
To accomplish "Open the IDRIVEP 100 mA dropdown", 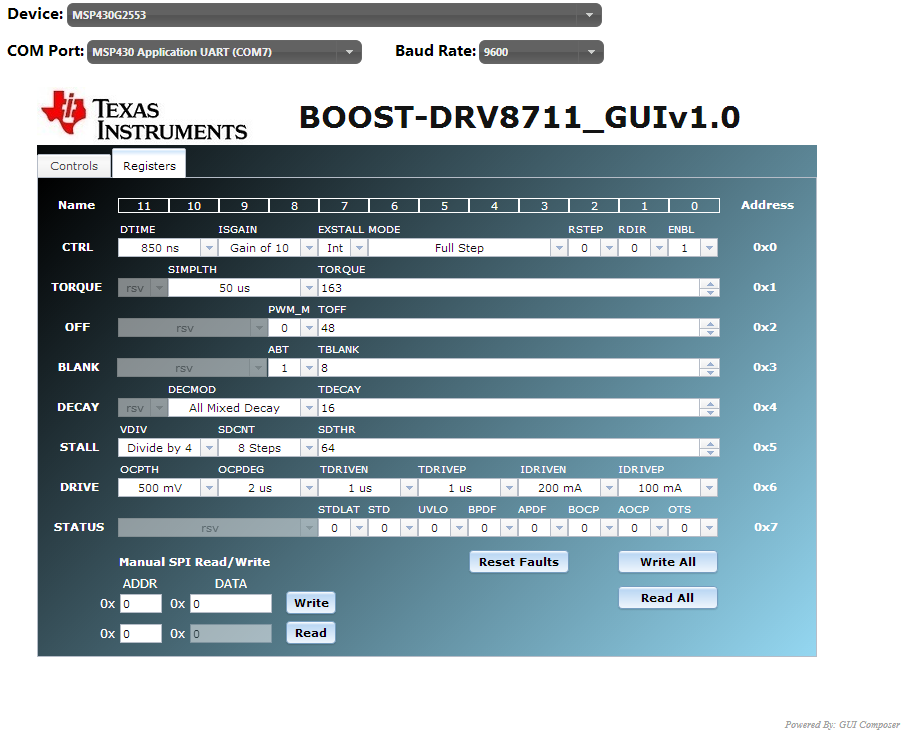I will point(668,488).
